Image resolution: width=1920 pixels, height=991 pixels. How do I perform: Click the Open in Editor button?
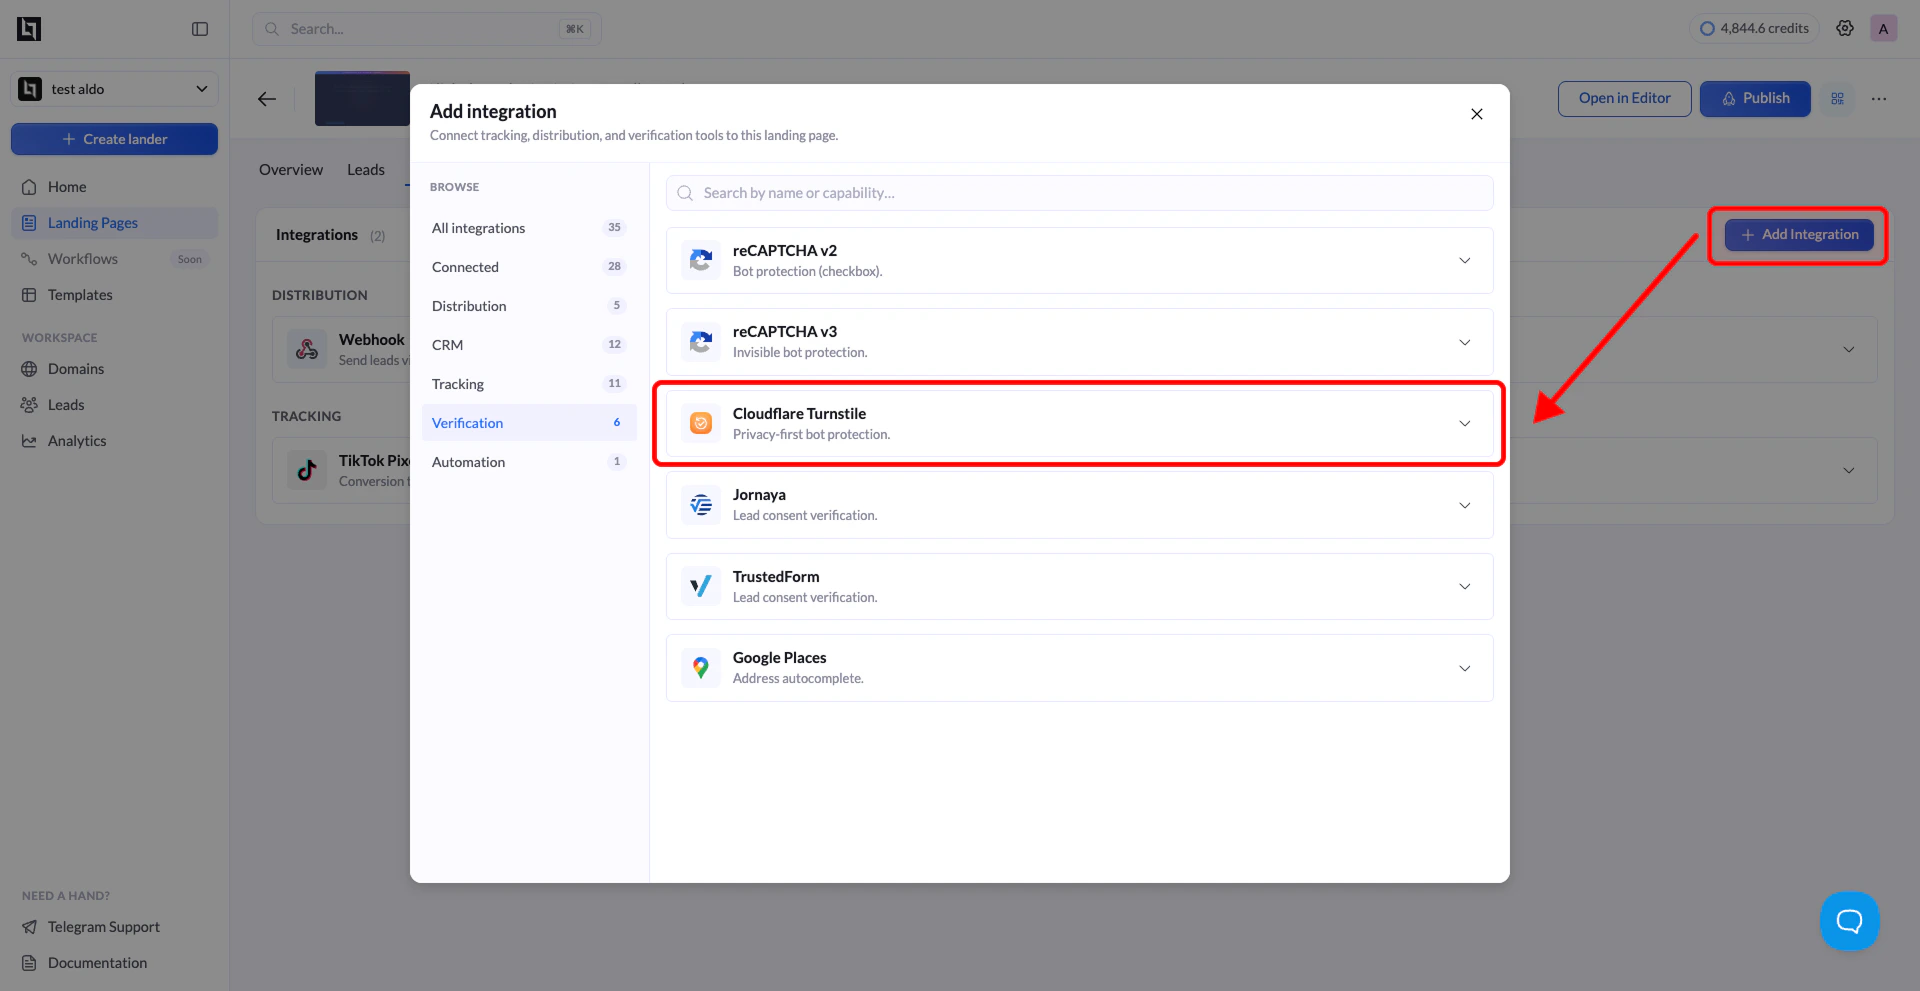(1625, 98)
